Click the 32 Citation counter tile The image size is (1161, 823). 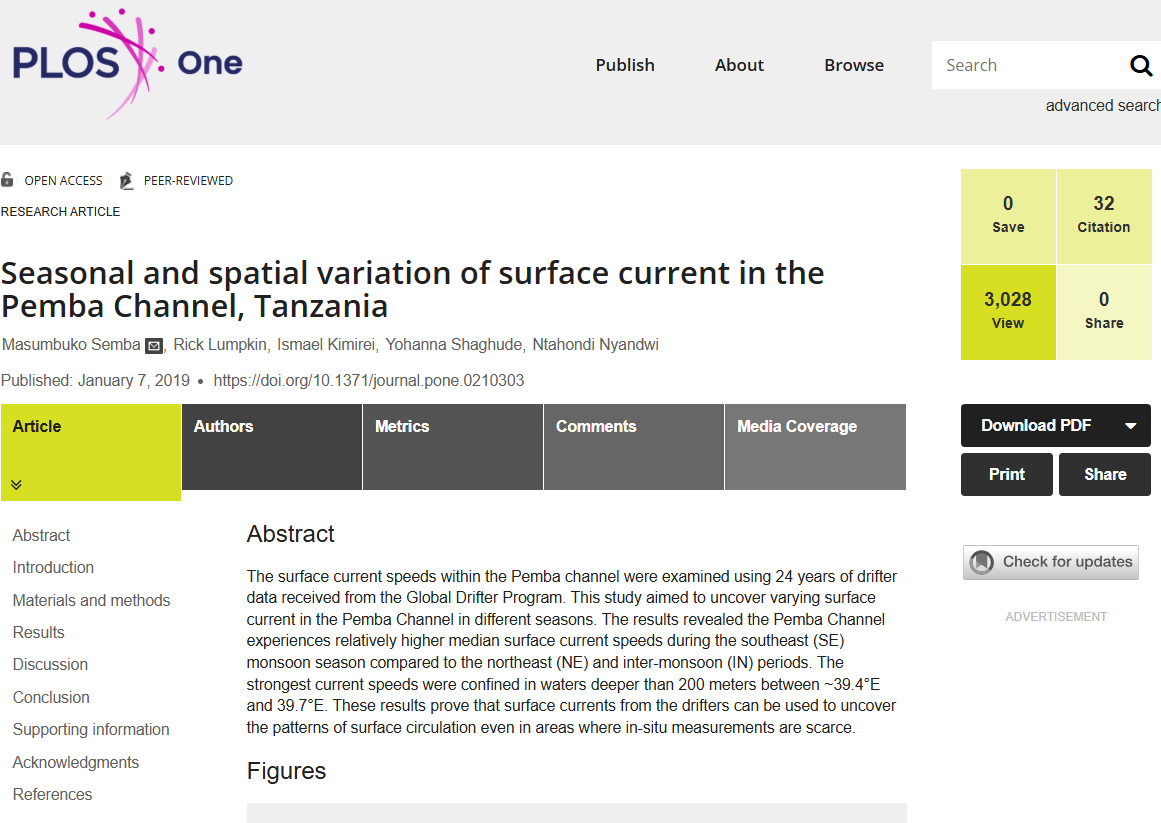(x=1103, y=215)
